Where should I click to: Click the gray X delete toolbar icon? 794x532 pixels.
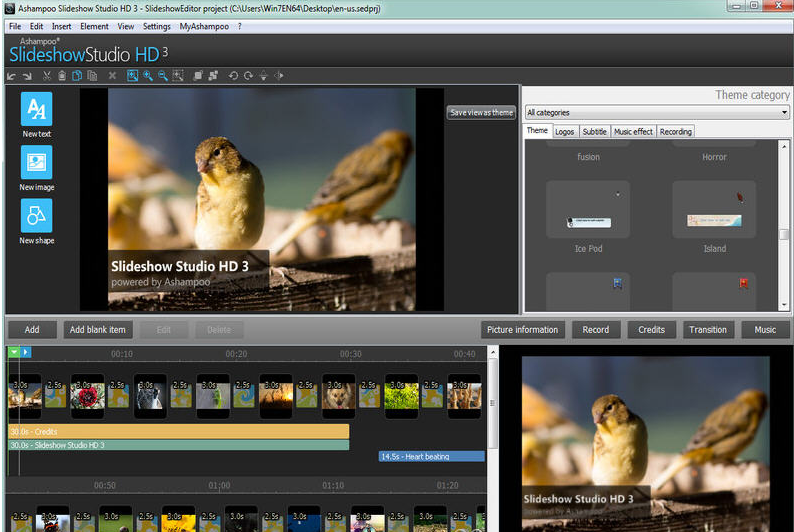(x=112, y=76)
